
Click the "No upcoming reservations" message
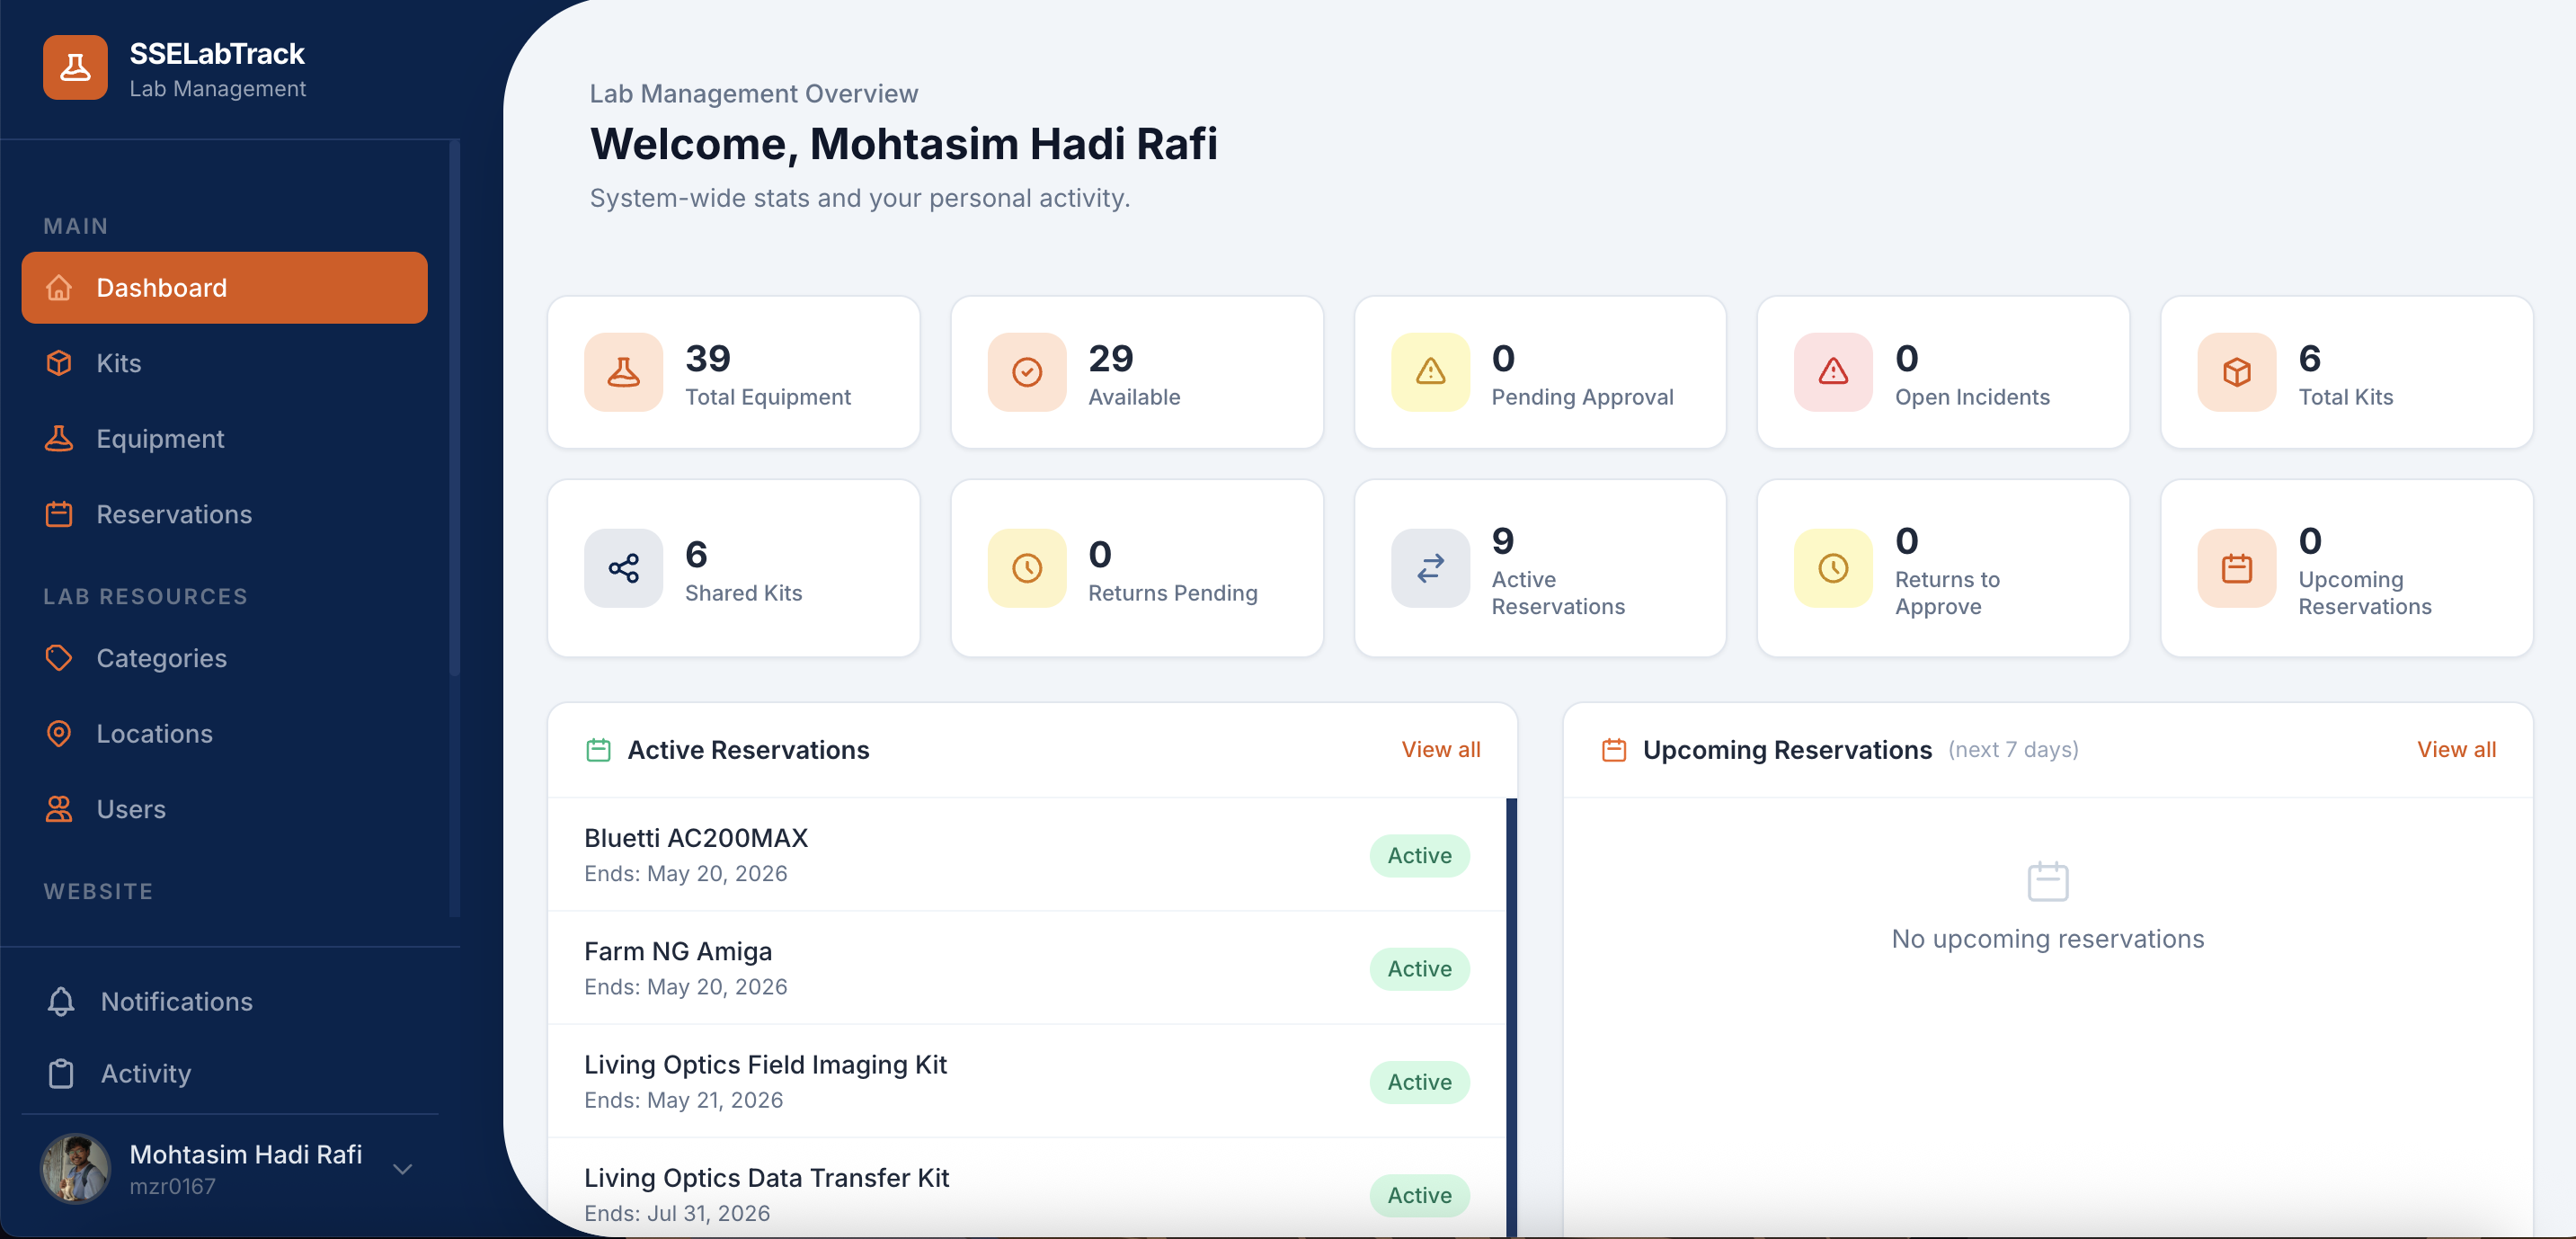(2048, 939)
